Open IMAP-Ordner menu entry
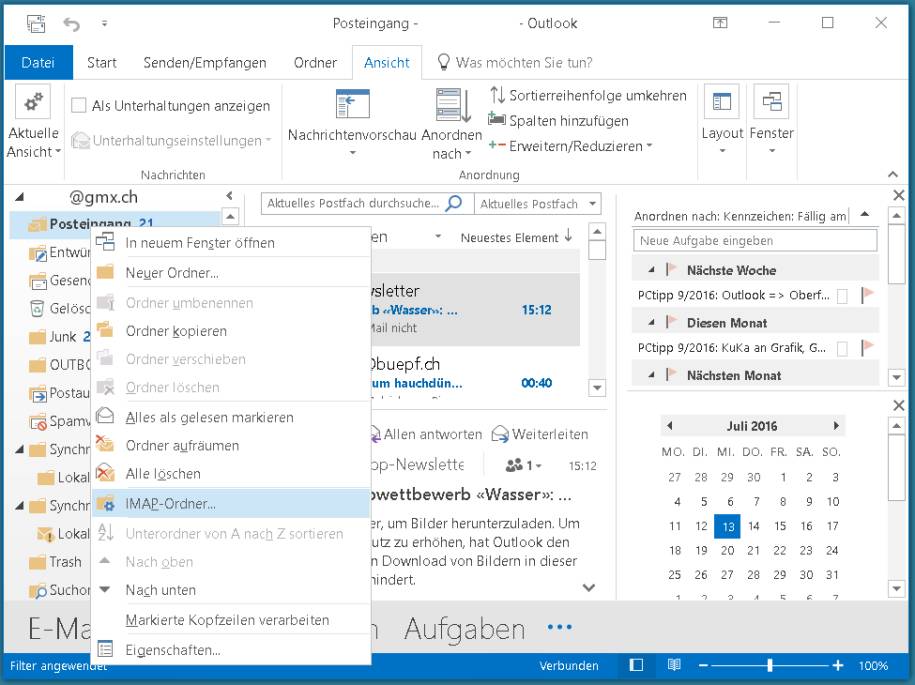Viewport: 915px width, 685px height. click(x=231, y=504)
